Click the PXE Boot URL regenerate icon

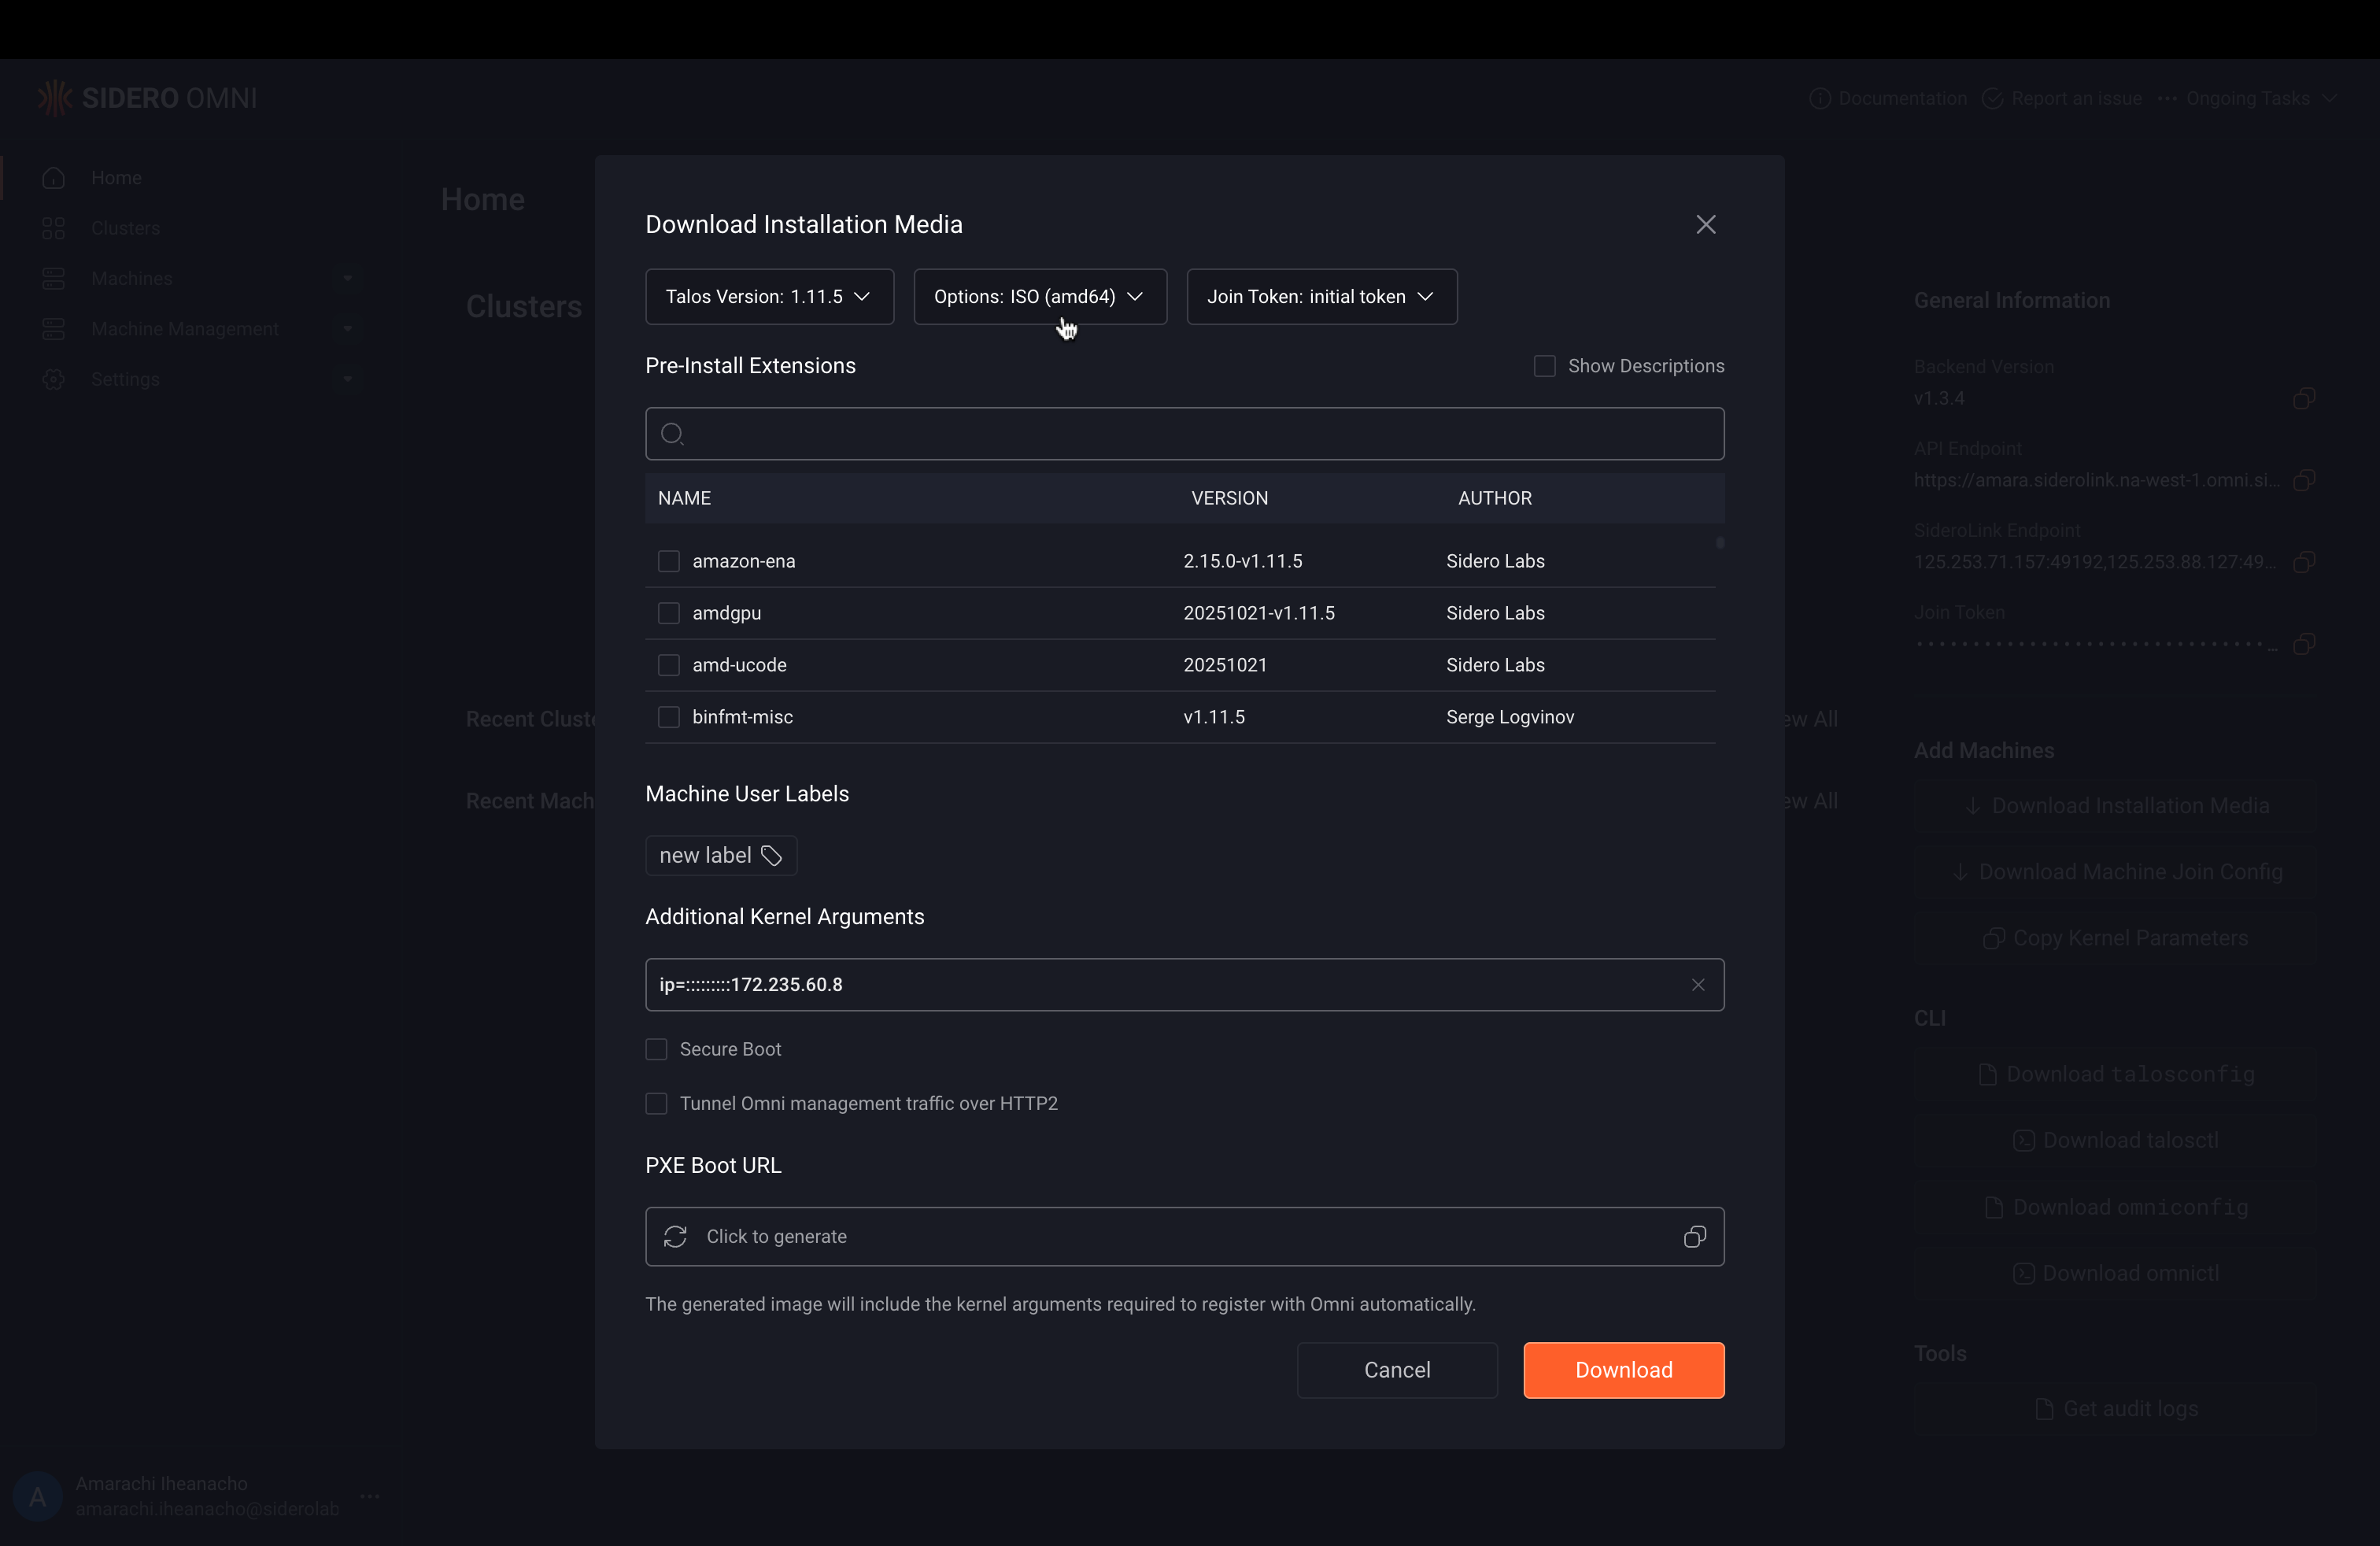[675, 1236]
